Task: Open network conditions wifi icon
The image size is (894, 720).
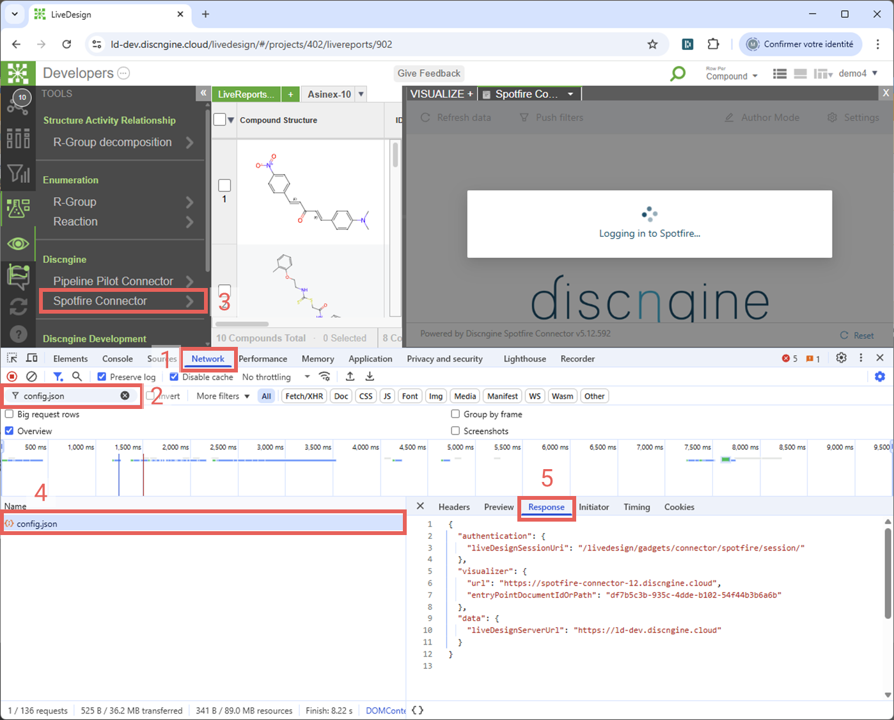Action: (x=324, y=376)
